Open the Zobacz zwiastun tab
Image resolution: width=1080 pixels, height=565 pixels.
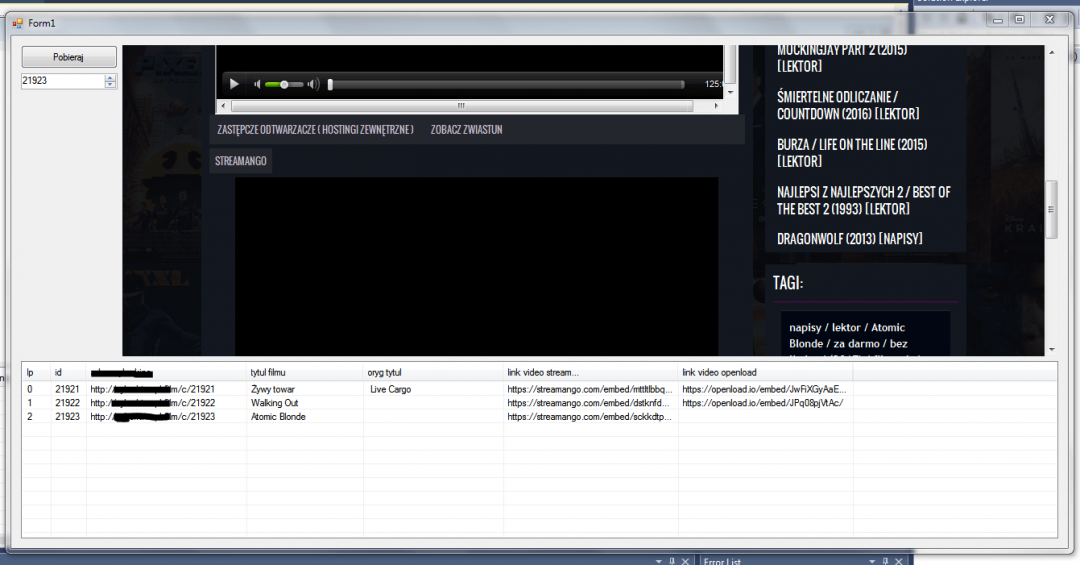coord(466,130)
